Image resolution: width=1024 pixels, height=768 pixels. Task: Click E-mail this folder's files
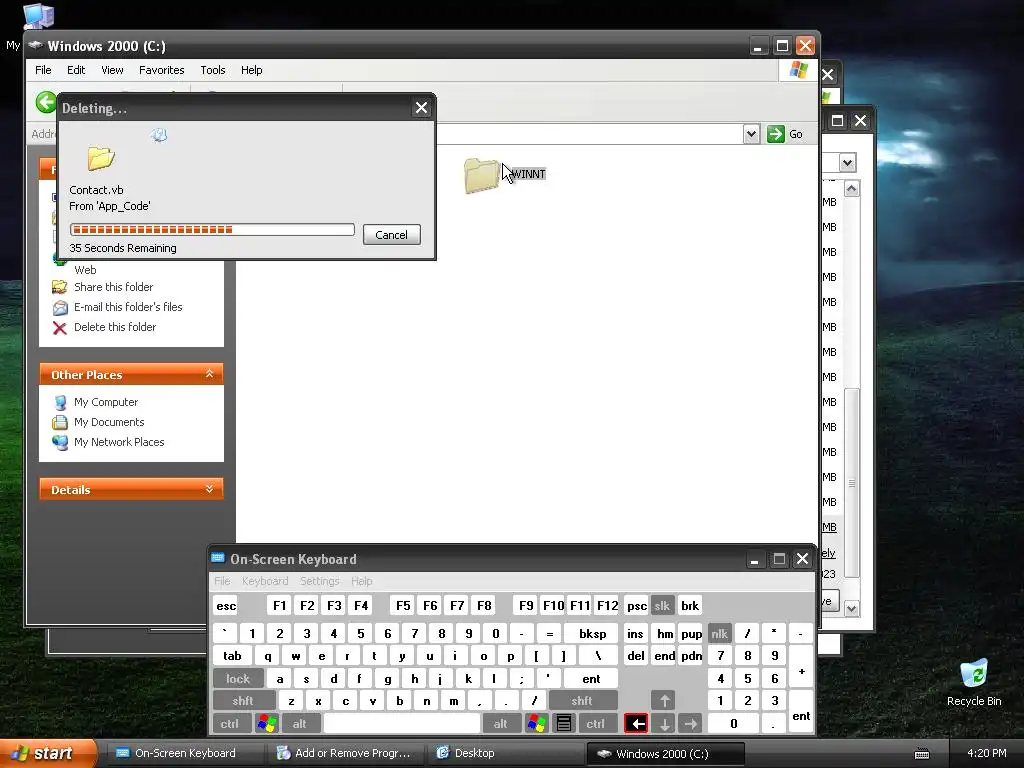[128, 307]
